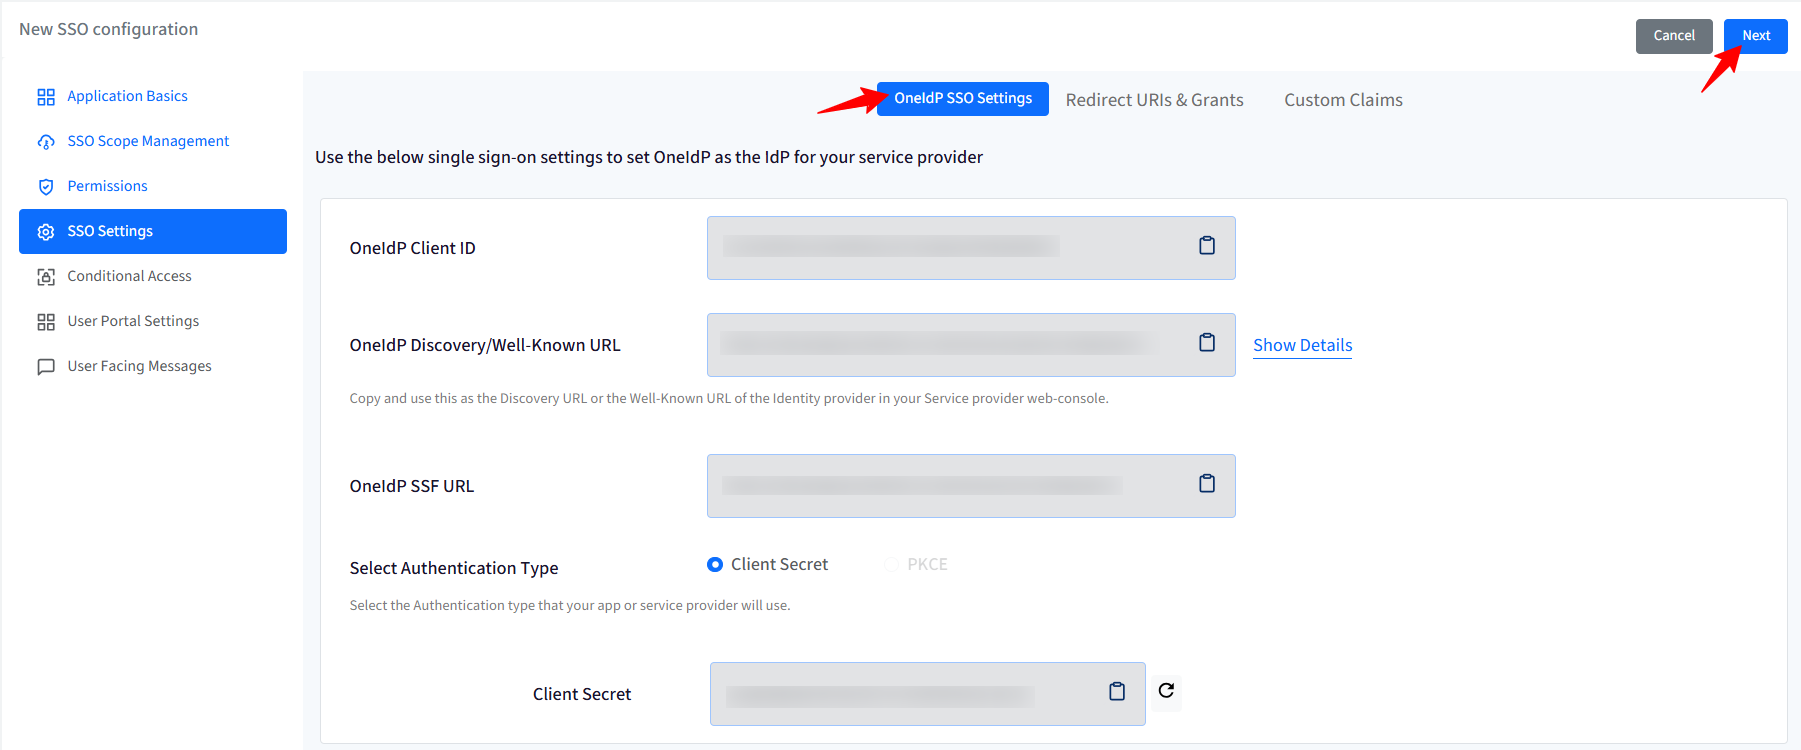Screen dimensions: 1801x750
Task: Click the Permissions shield icon
Action: pyautogui.click(x=46, y=187)
